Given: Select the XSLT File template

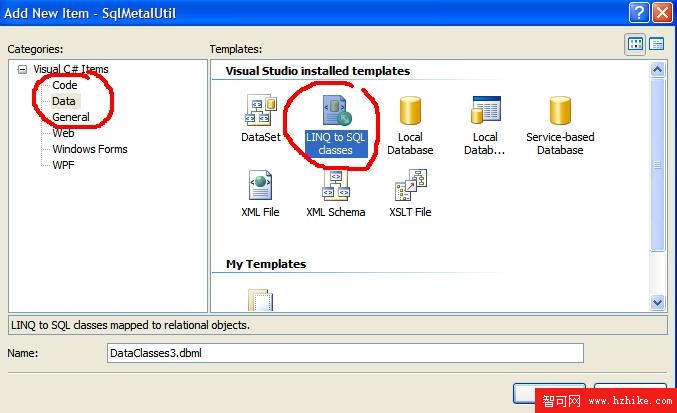Looking at the screenshot, I should (x=410, y=194).
